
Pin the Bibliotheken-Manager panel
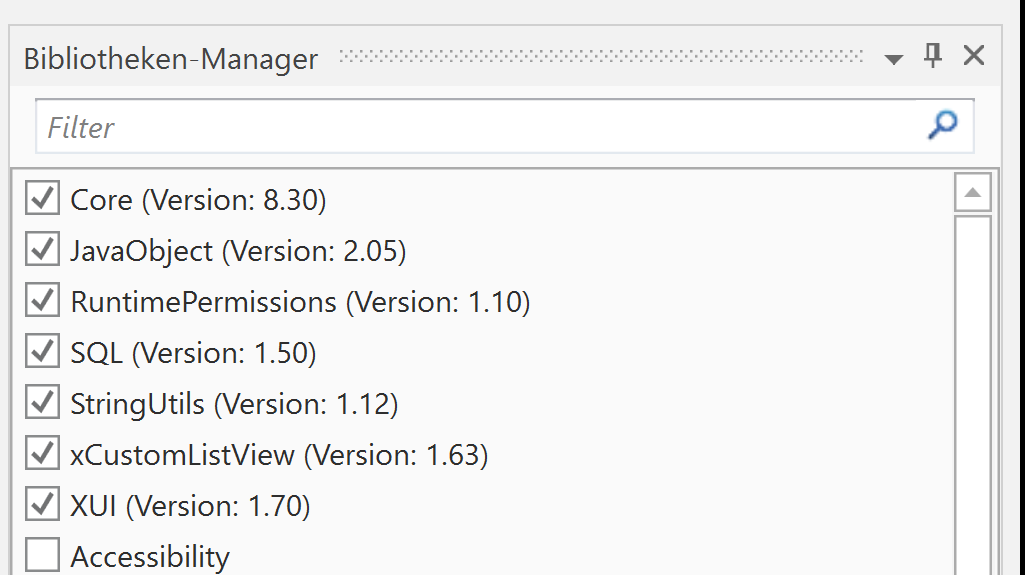[933, 56]
